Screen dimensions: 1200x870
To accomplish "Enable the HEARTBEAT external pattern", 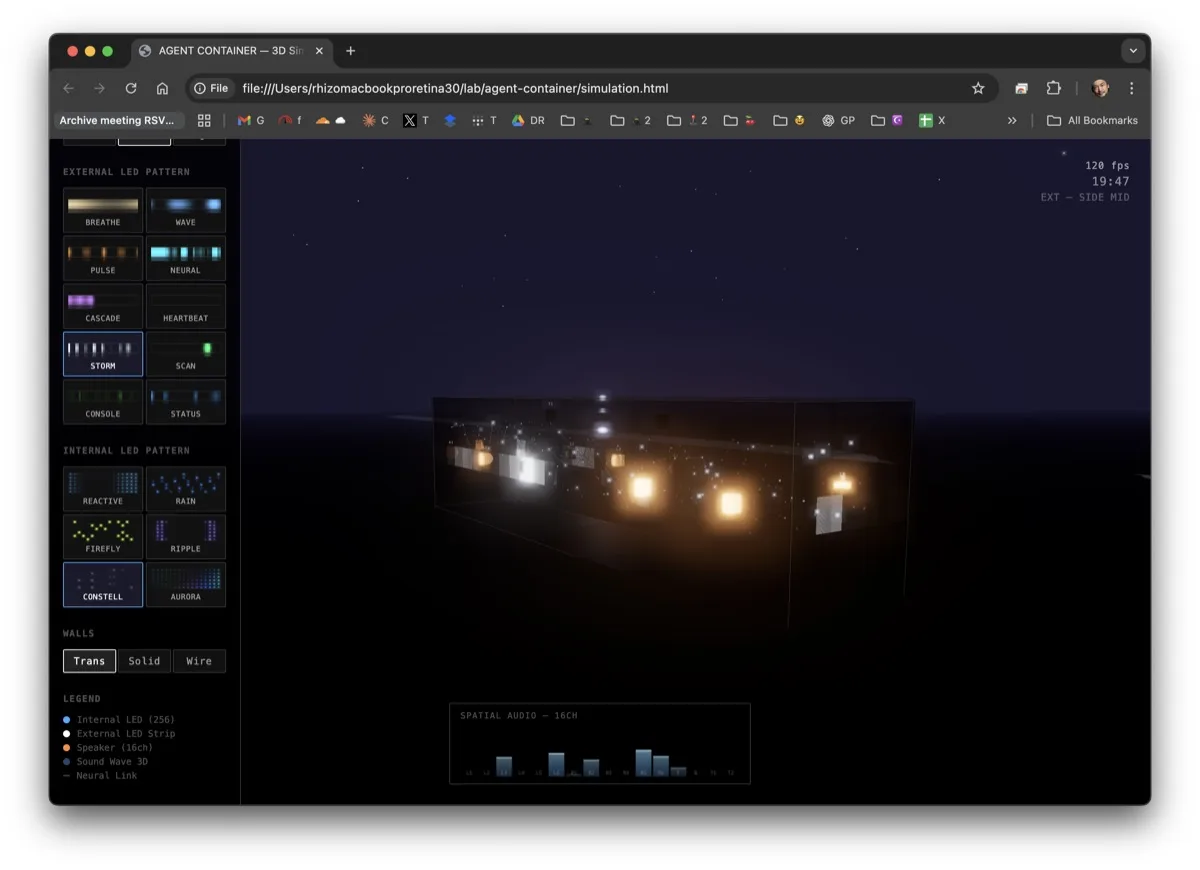I will tap(186, 306).
